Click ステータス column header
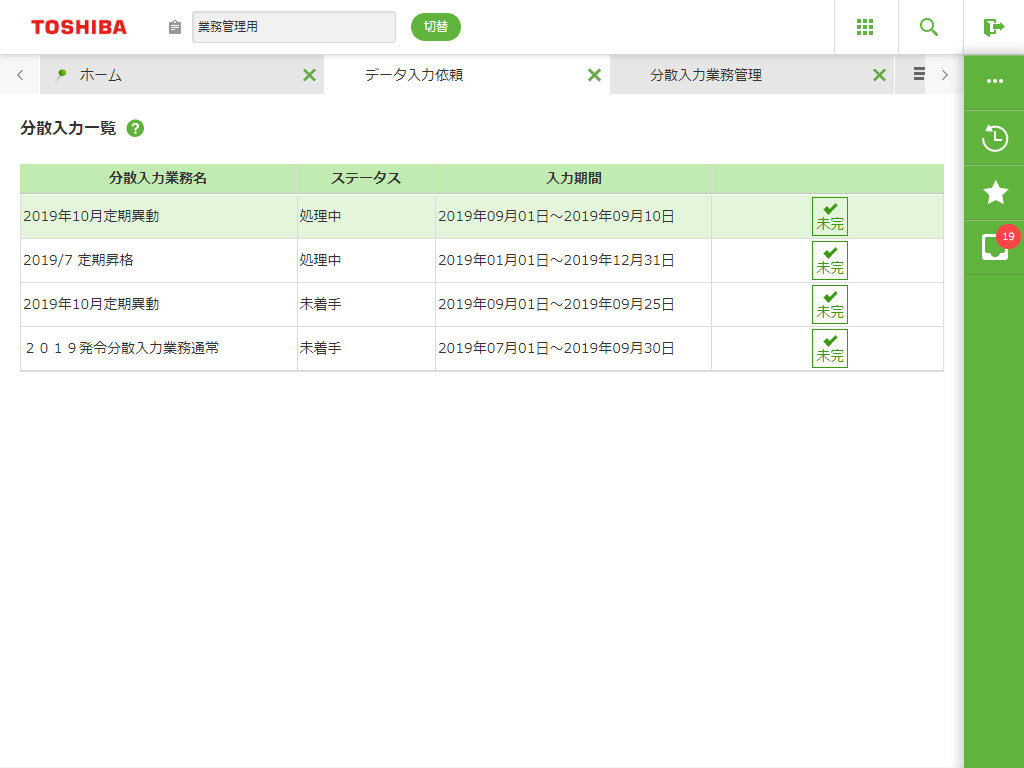Viewport: 1024px width, 768px height. [x=366, y=178]
